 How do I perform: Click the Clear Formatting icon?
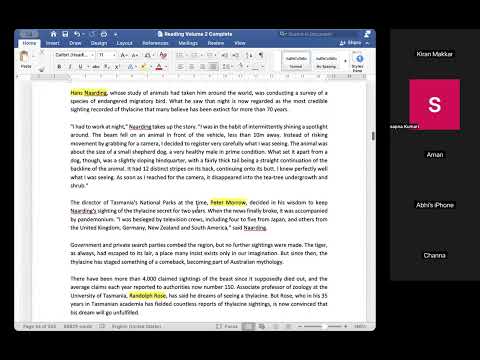click(163, 55)
